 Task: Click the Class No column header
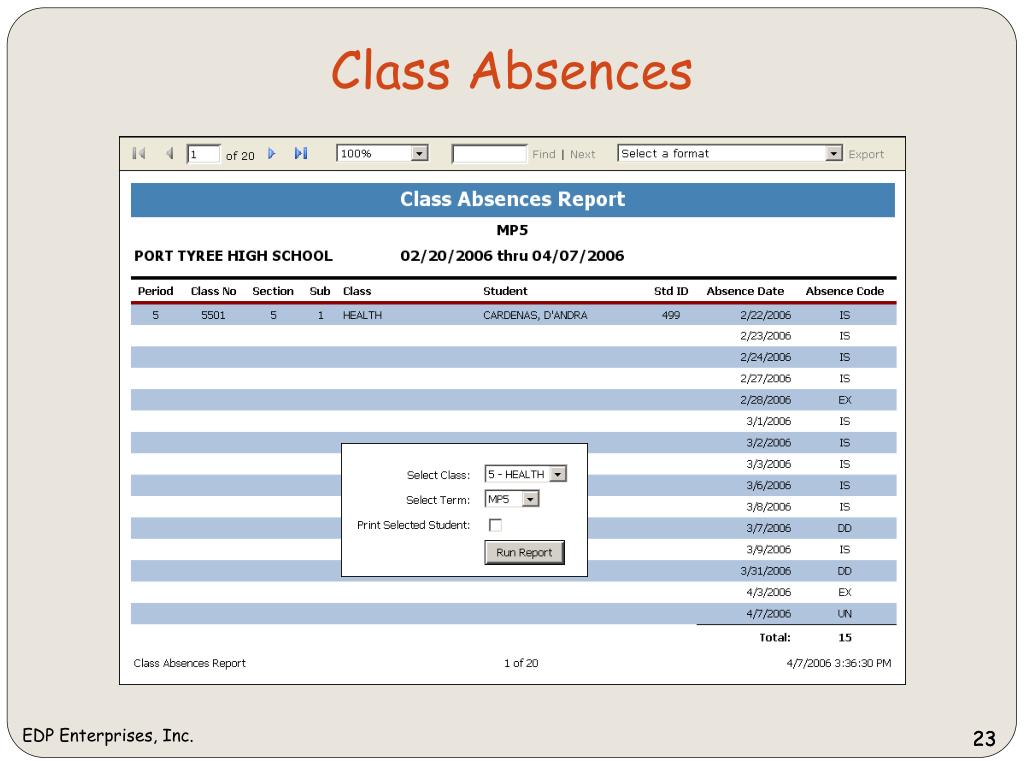tap(214, 291)
